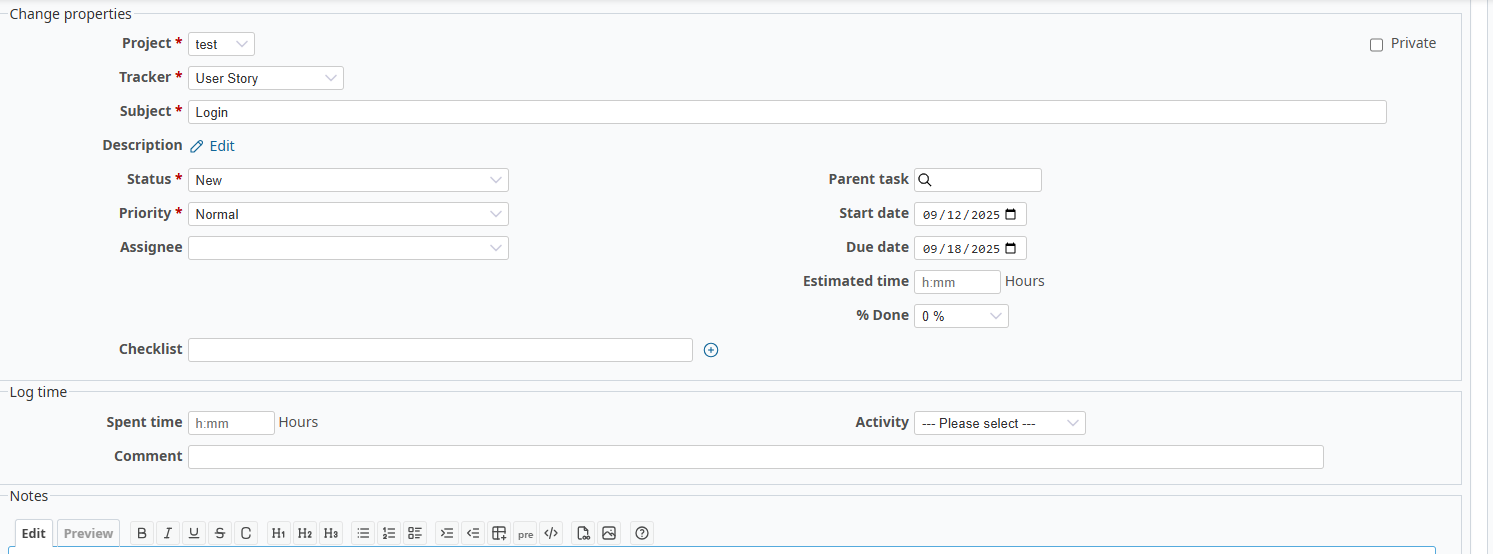Insert a table in the notes
The width and height of the screenshot is (1493, 554).
pyautogui.click(x=500, y=533)
